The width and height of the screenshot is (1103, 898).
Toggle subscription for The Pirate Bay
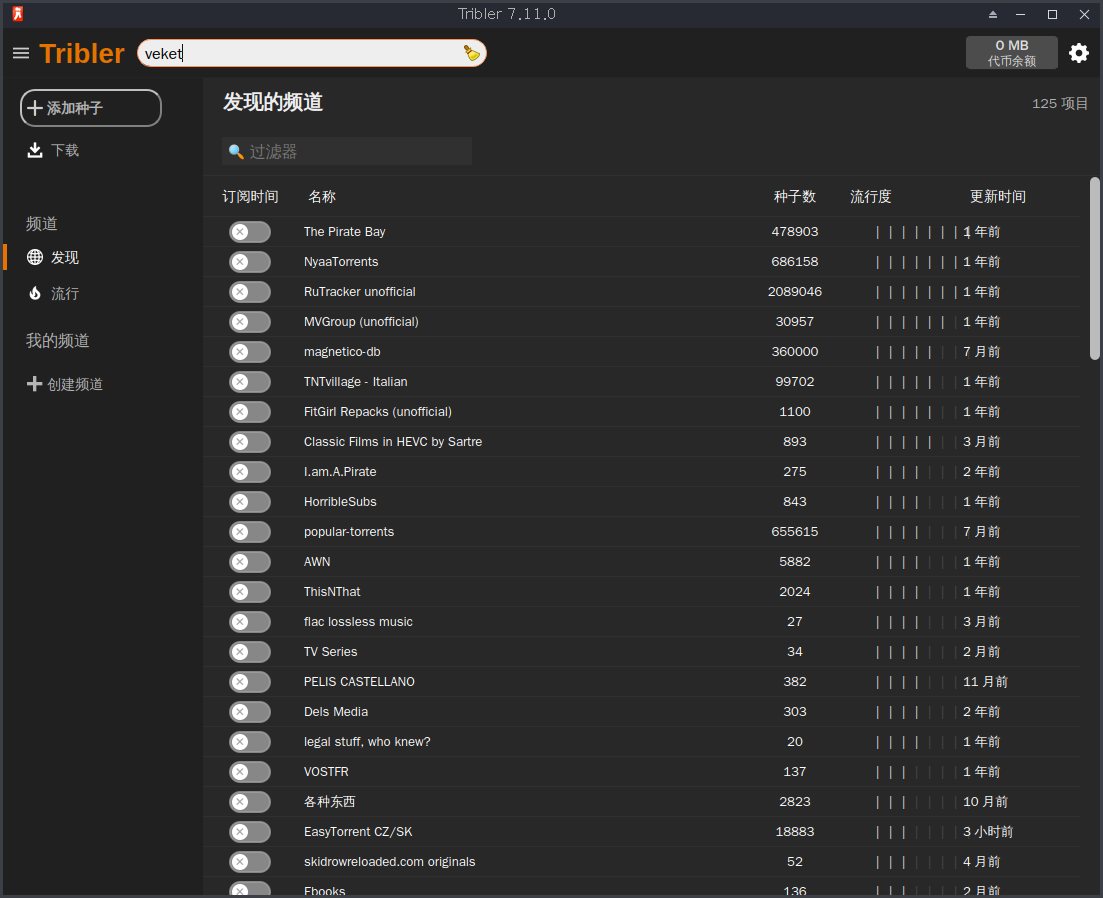click(x=250, y=232)
